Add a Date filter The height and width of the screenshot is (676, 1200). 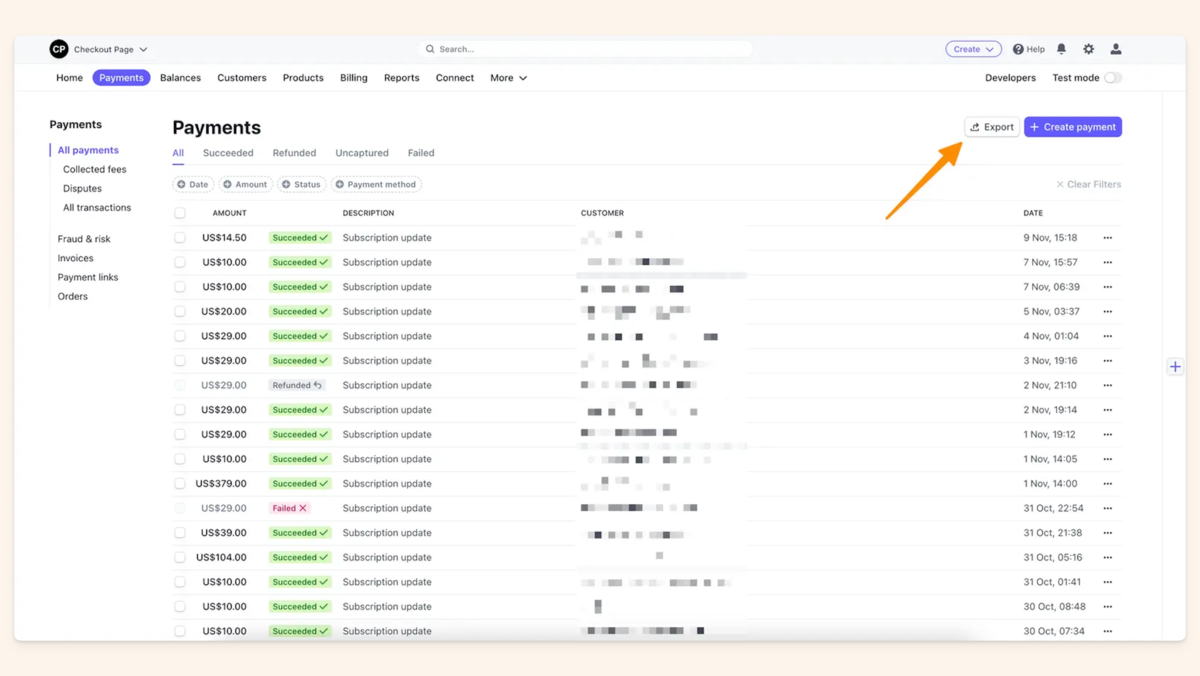pyautogui.click(x=192, y=184)
